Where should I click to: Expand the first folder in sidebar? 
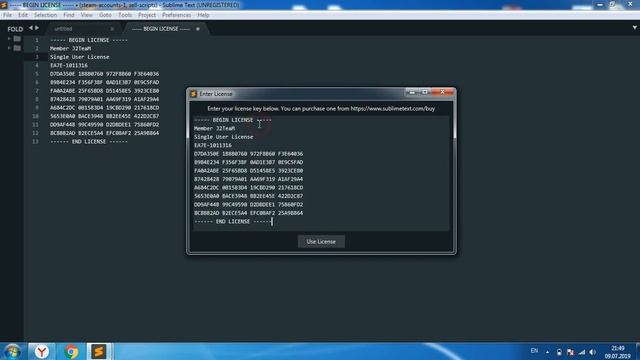point(9,39)
